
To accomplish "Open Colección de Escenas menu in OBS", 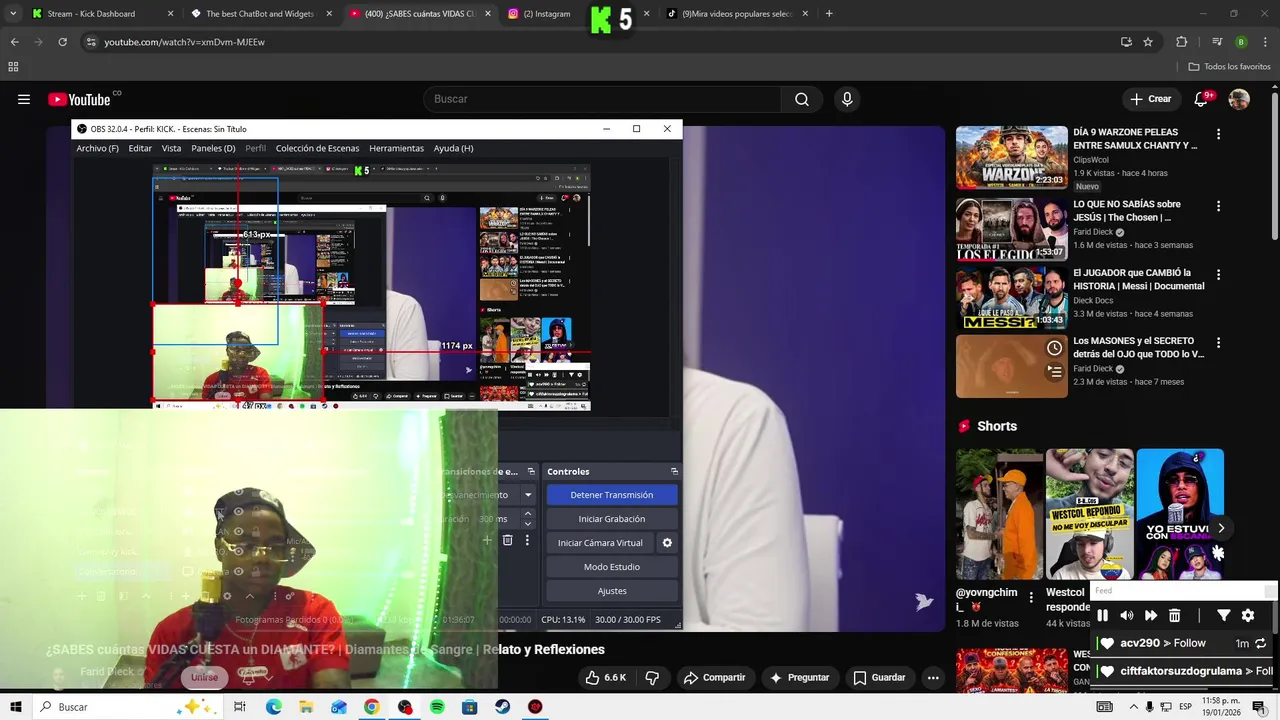I will coord(317,148).
